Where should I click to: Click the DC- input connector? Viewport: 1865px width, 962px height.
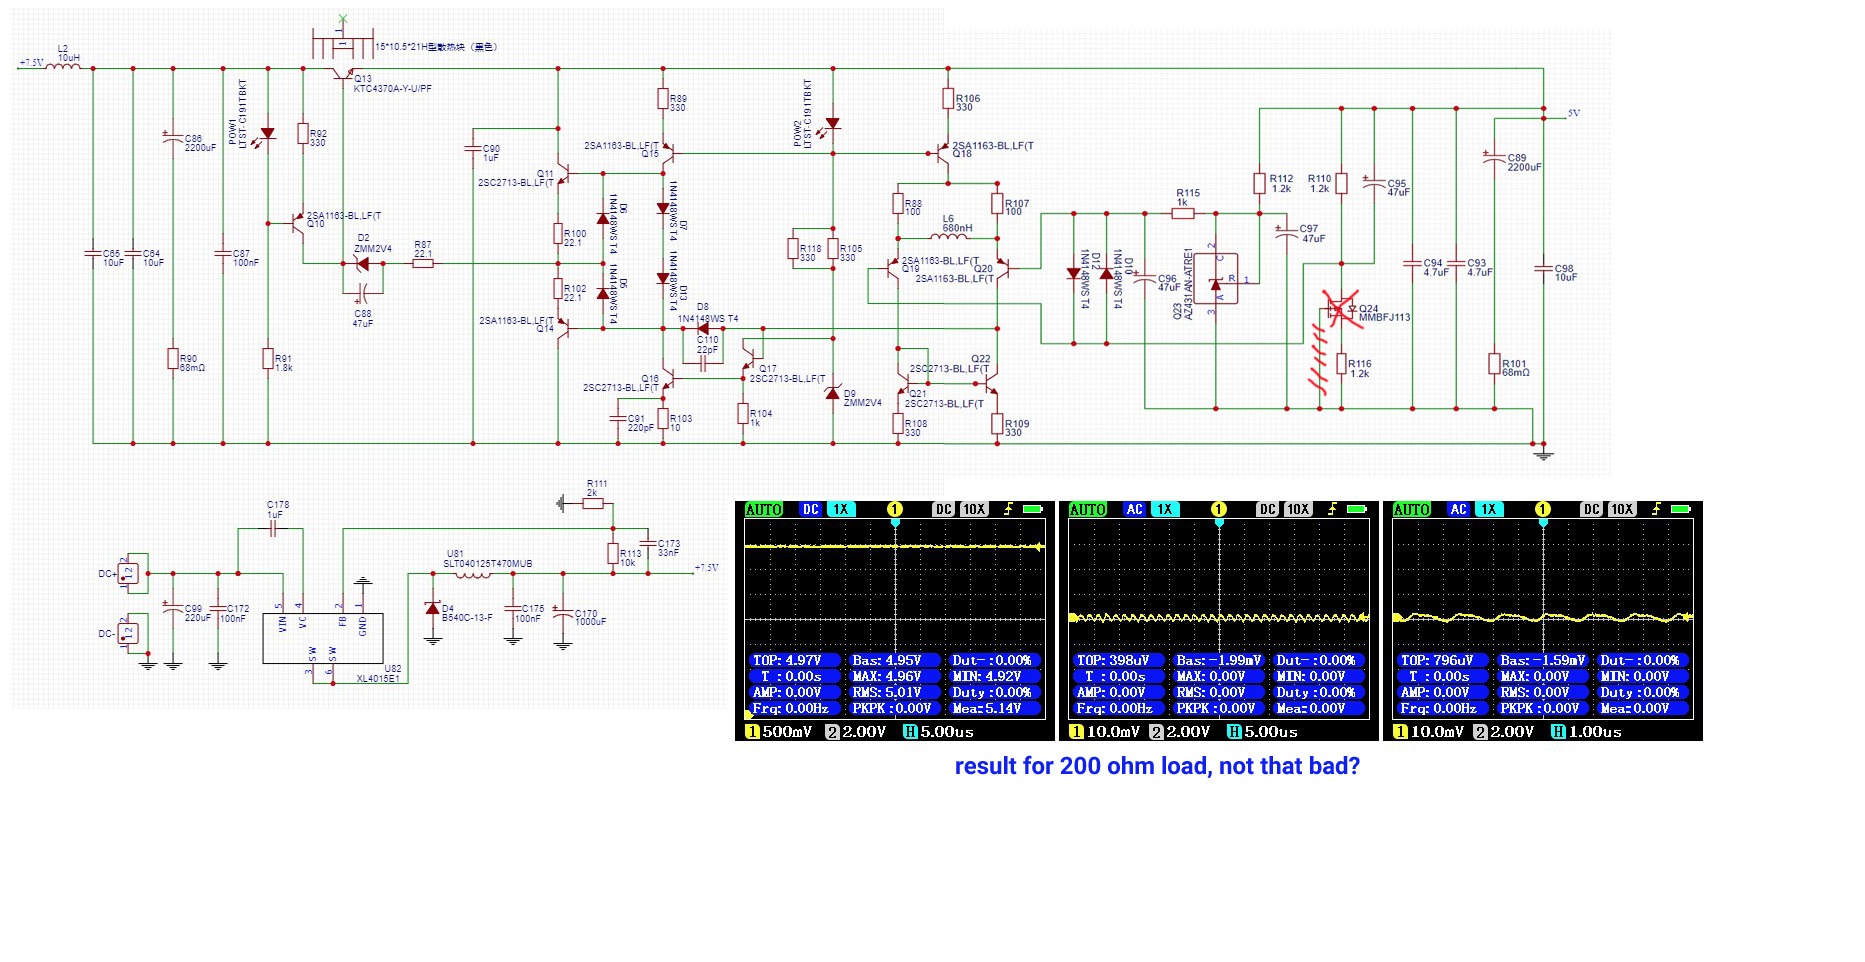click(129, 632)
